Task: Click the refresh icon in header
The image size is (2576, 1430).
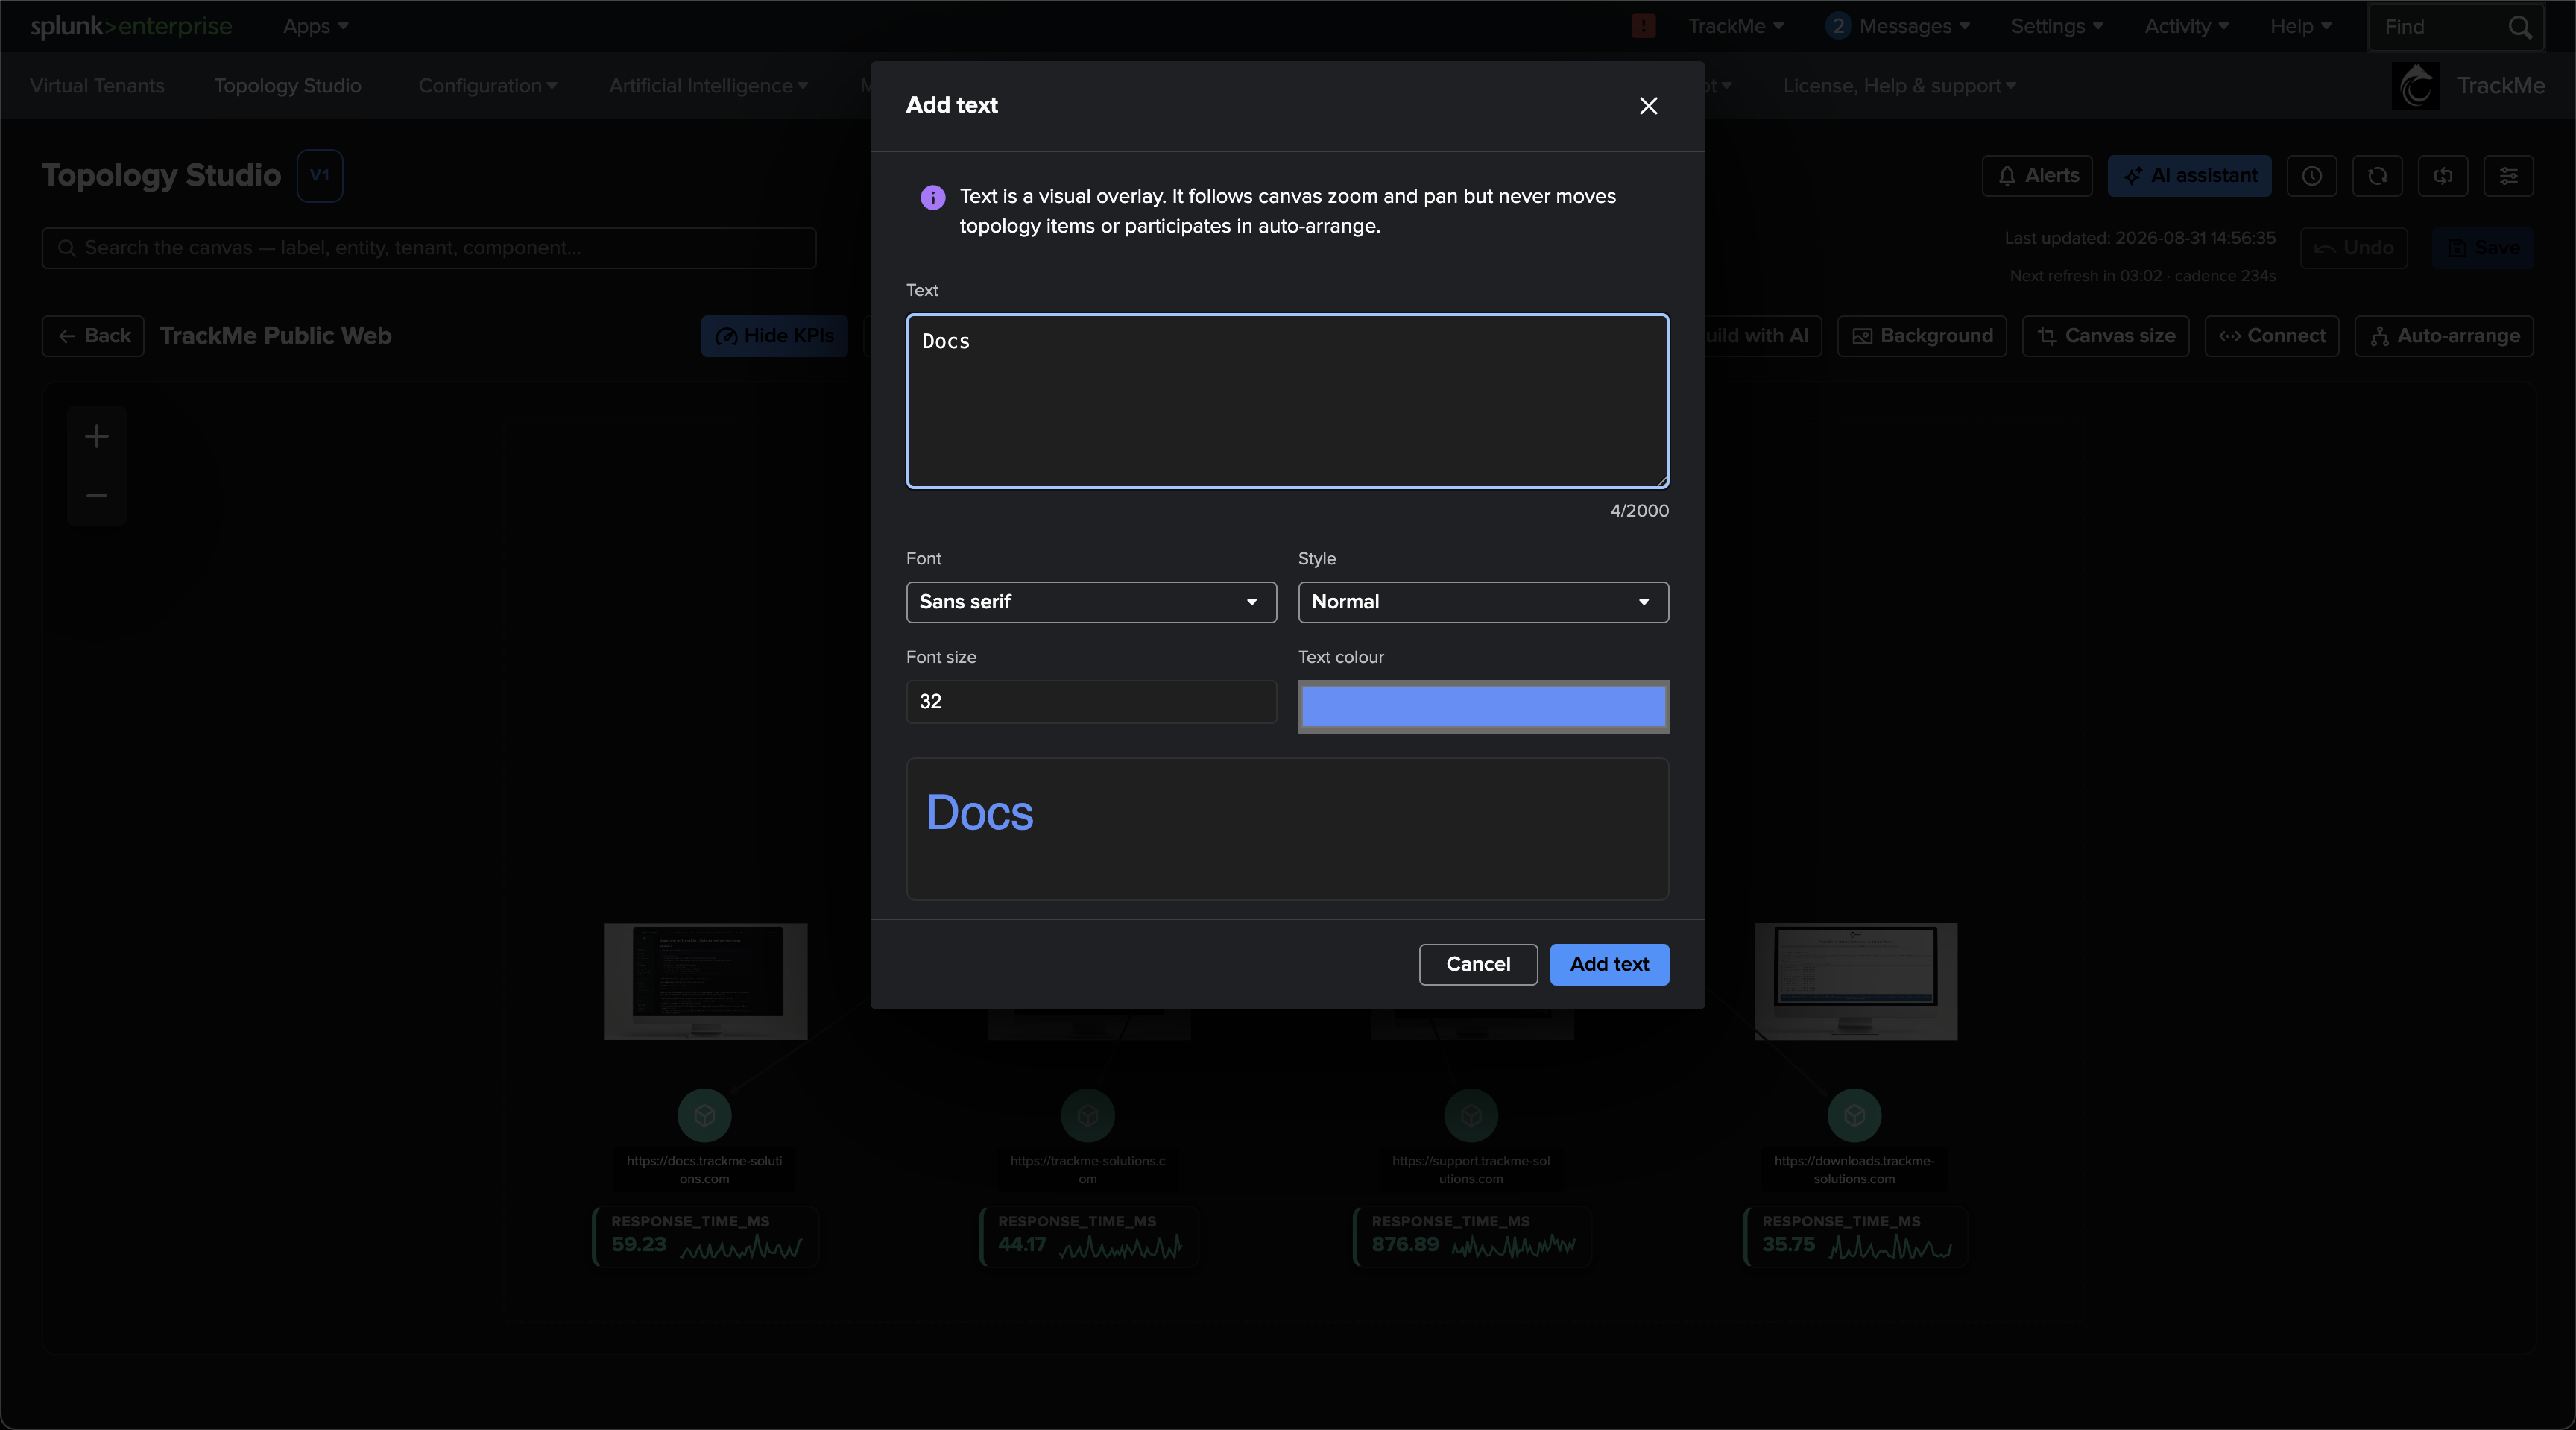Action: (2377, 176)
